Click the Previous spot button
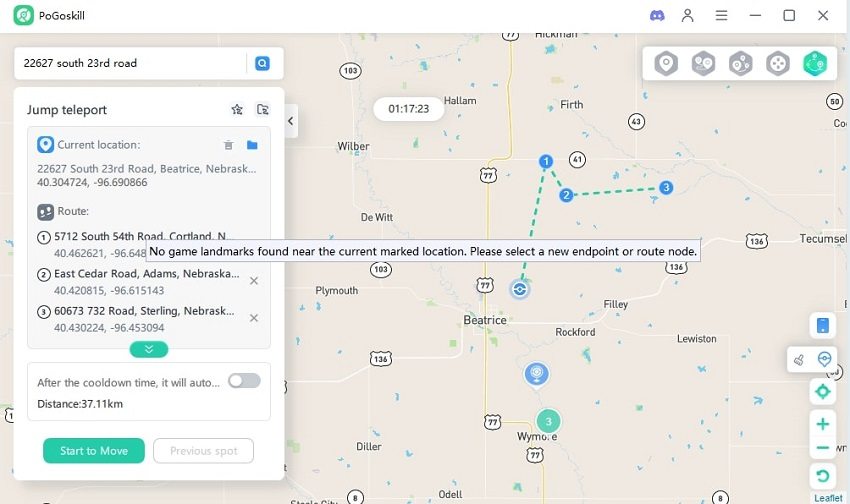 click(x=203, y=451)
